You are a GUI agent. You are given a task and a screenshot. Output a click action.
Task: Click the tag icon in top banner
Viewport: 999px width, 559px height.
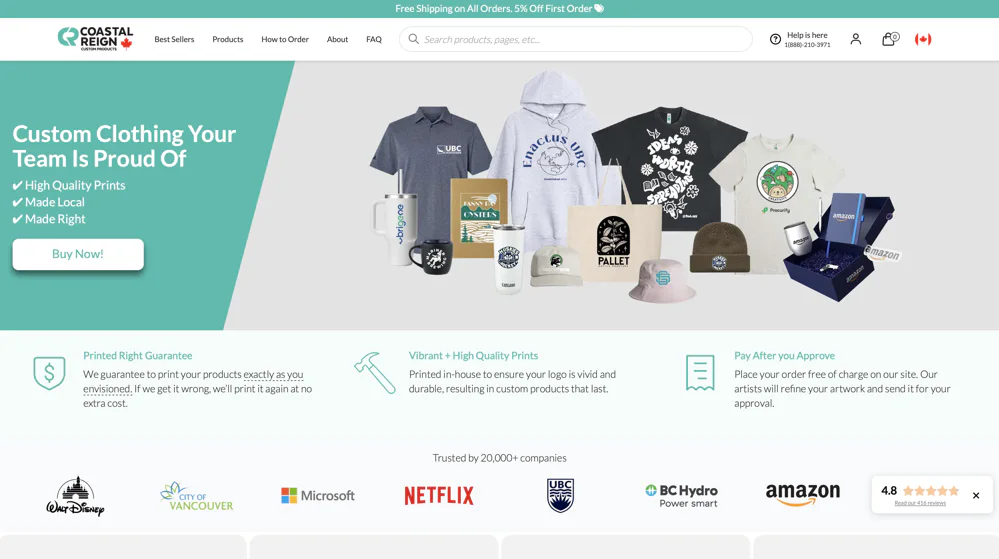(599, 8)
